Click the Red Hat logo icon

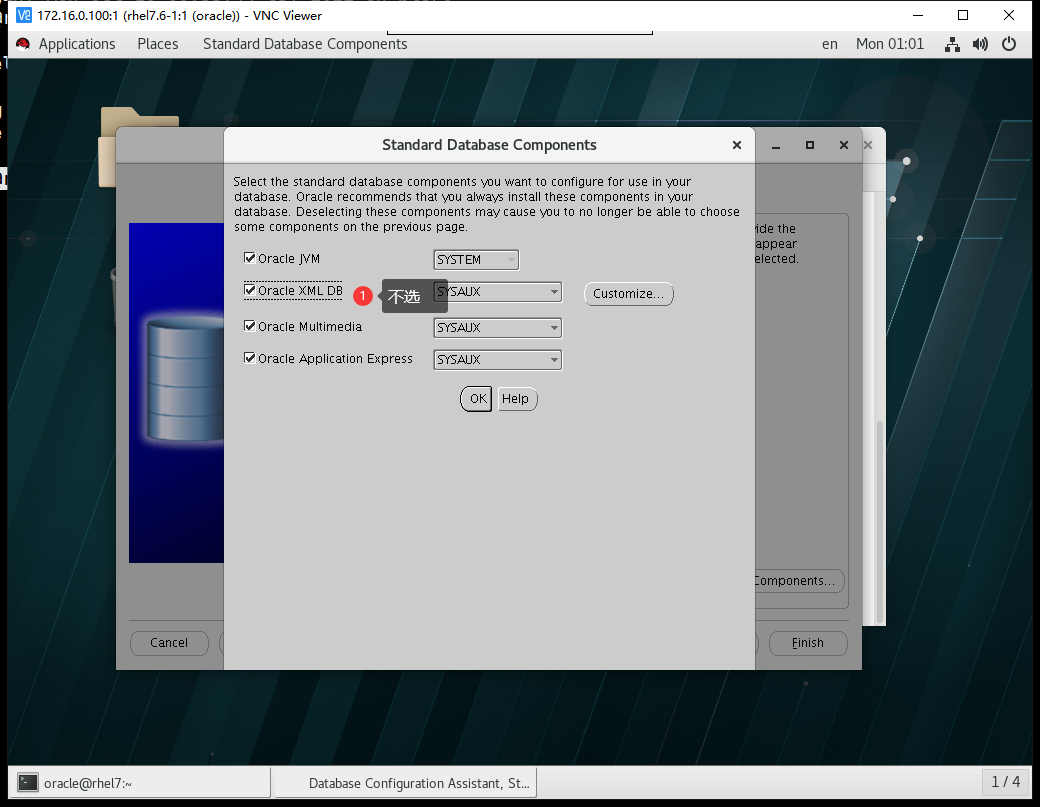[x=23, y=44]
